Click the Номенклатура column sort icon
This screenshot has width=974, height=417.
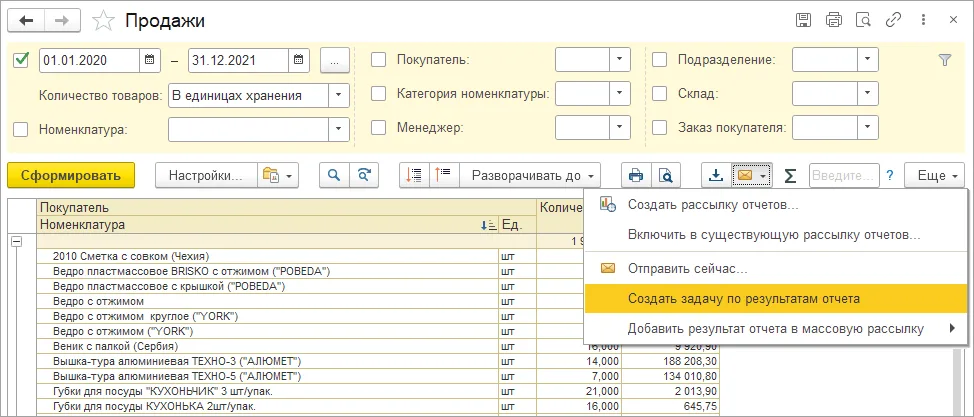tap(489, 225)
